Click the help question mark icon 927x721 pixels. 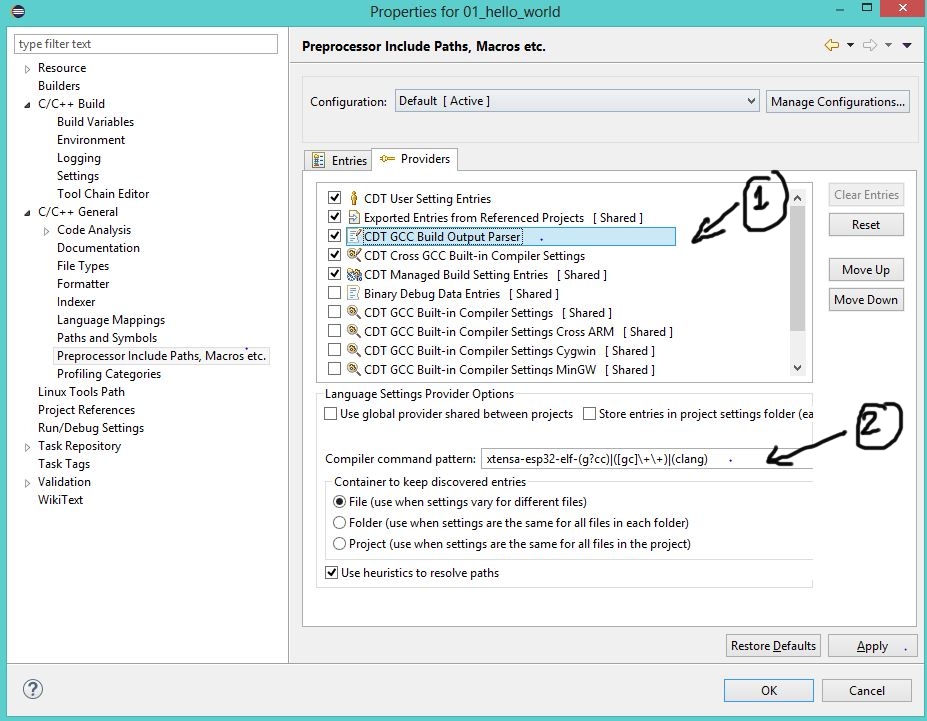[x=33, y=689]
